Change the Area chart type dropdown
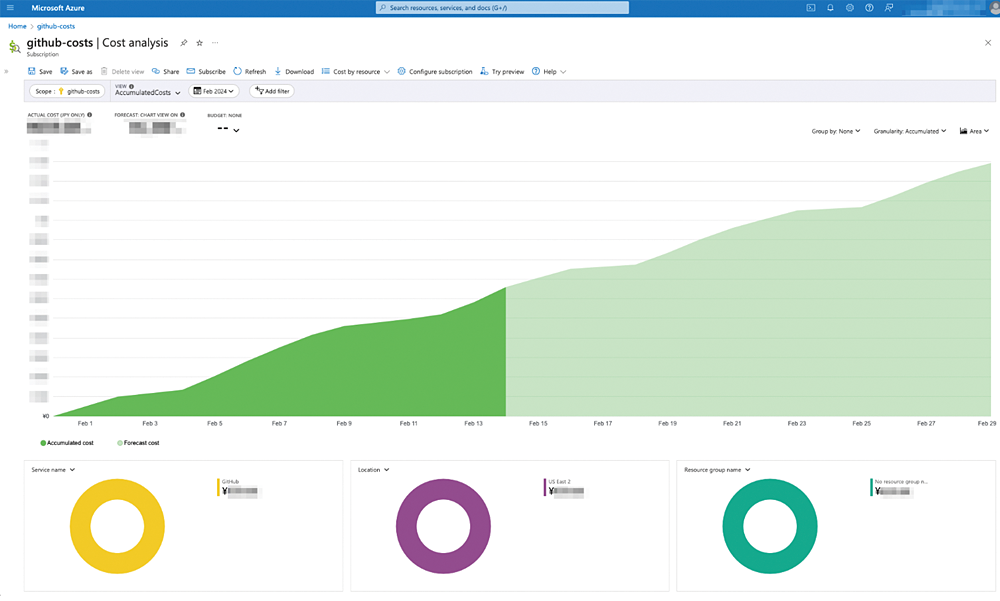Viewport: 1000px width, 601px height. (x=973, y=131)
